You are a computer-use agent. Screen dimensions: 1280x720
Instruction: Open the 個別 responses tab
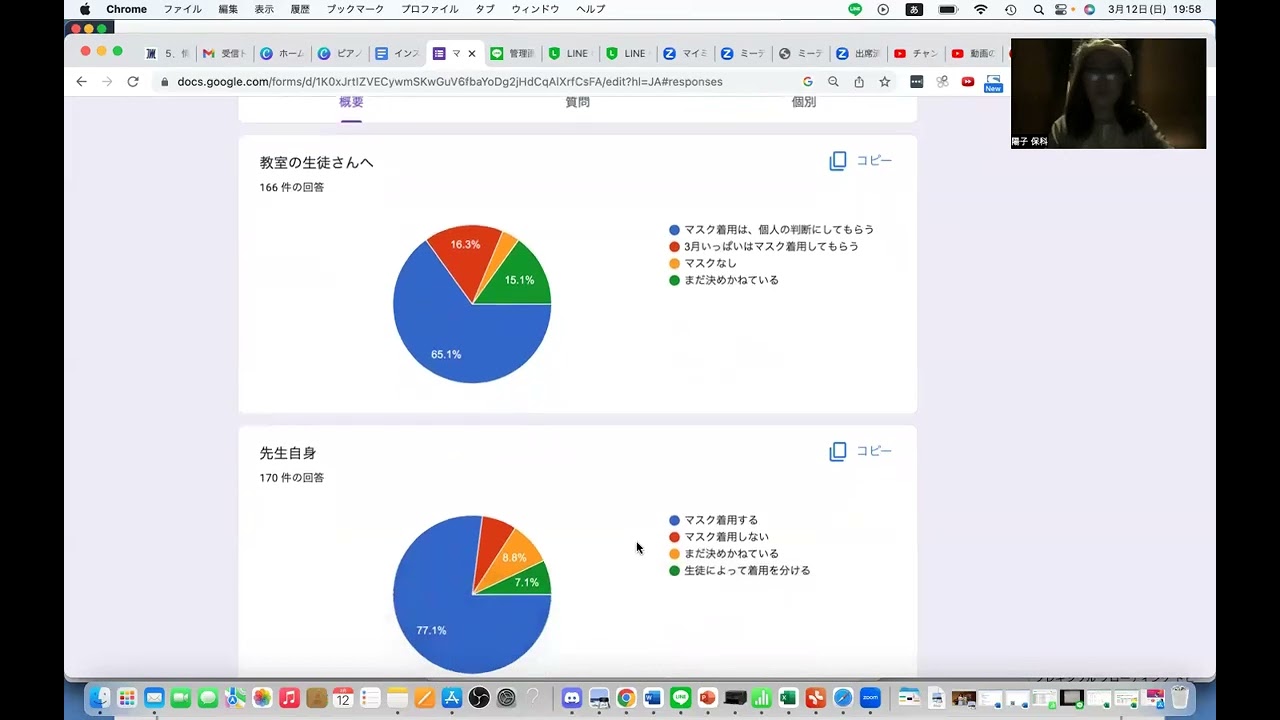pyautogui.click(x=802, y=101)
